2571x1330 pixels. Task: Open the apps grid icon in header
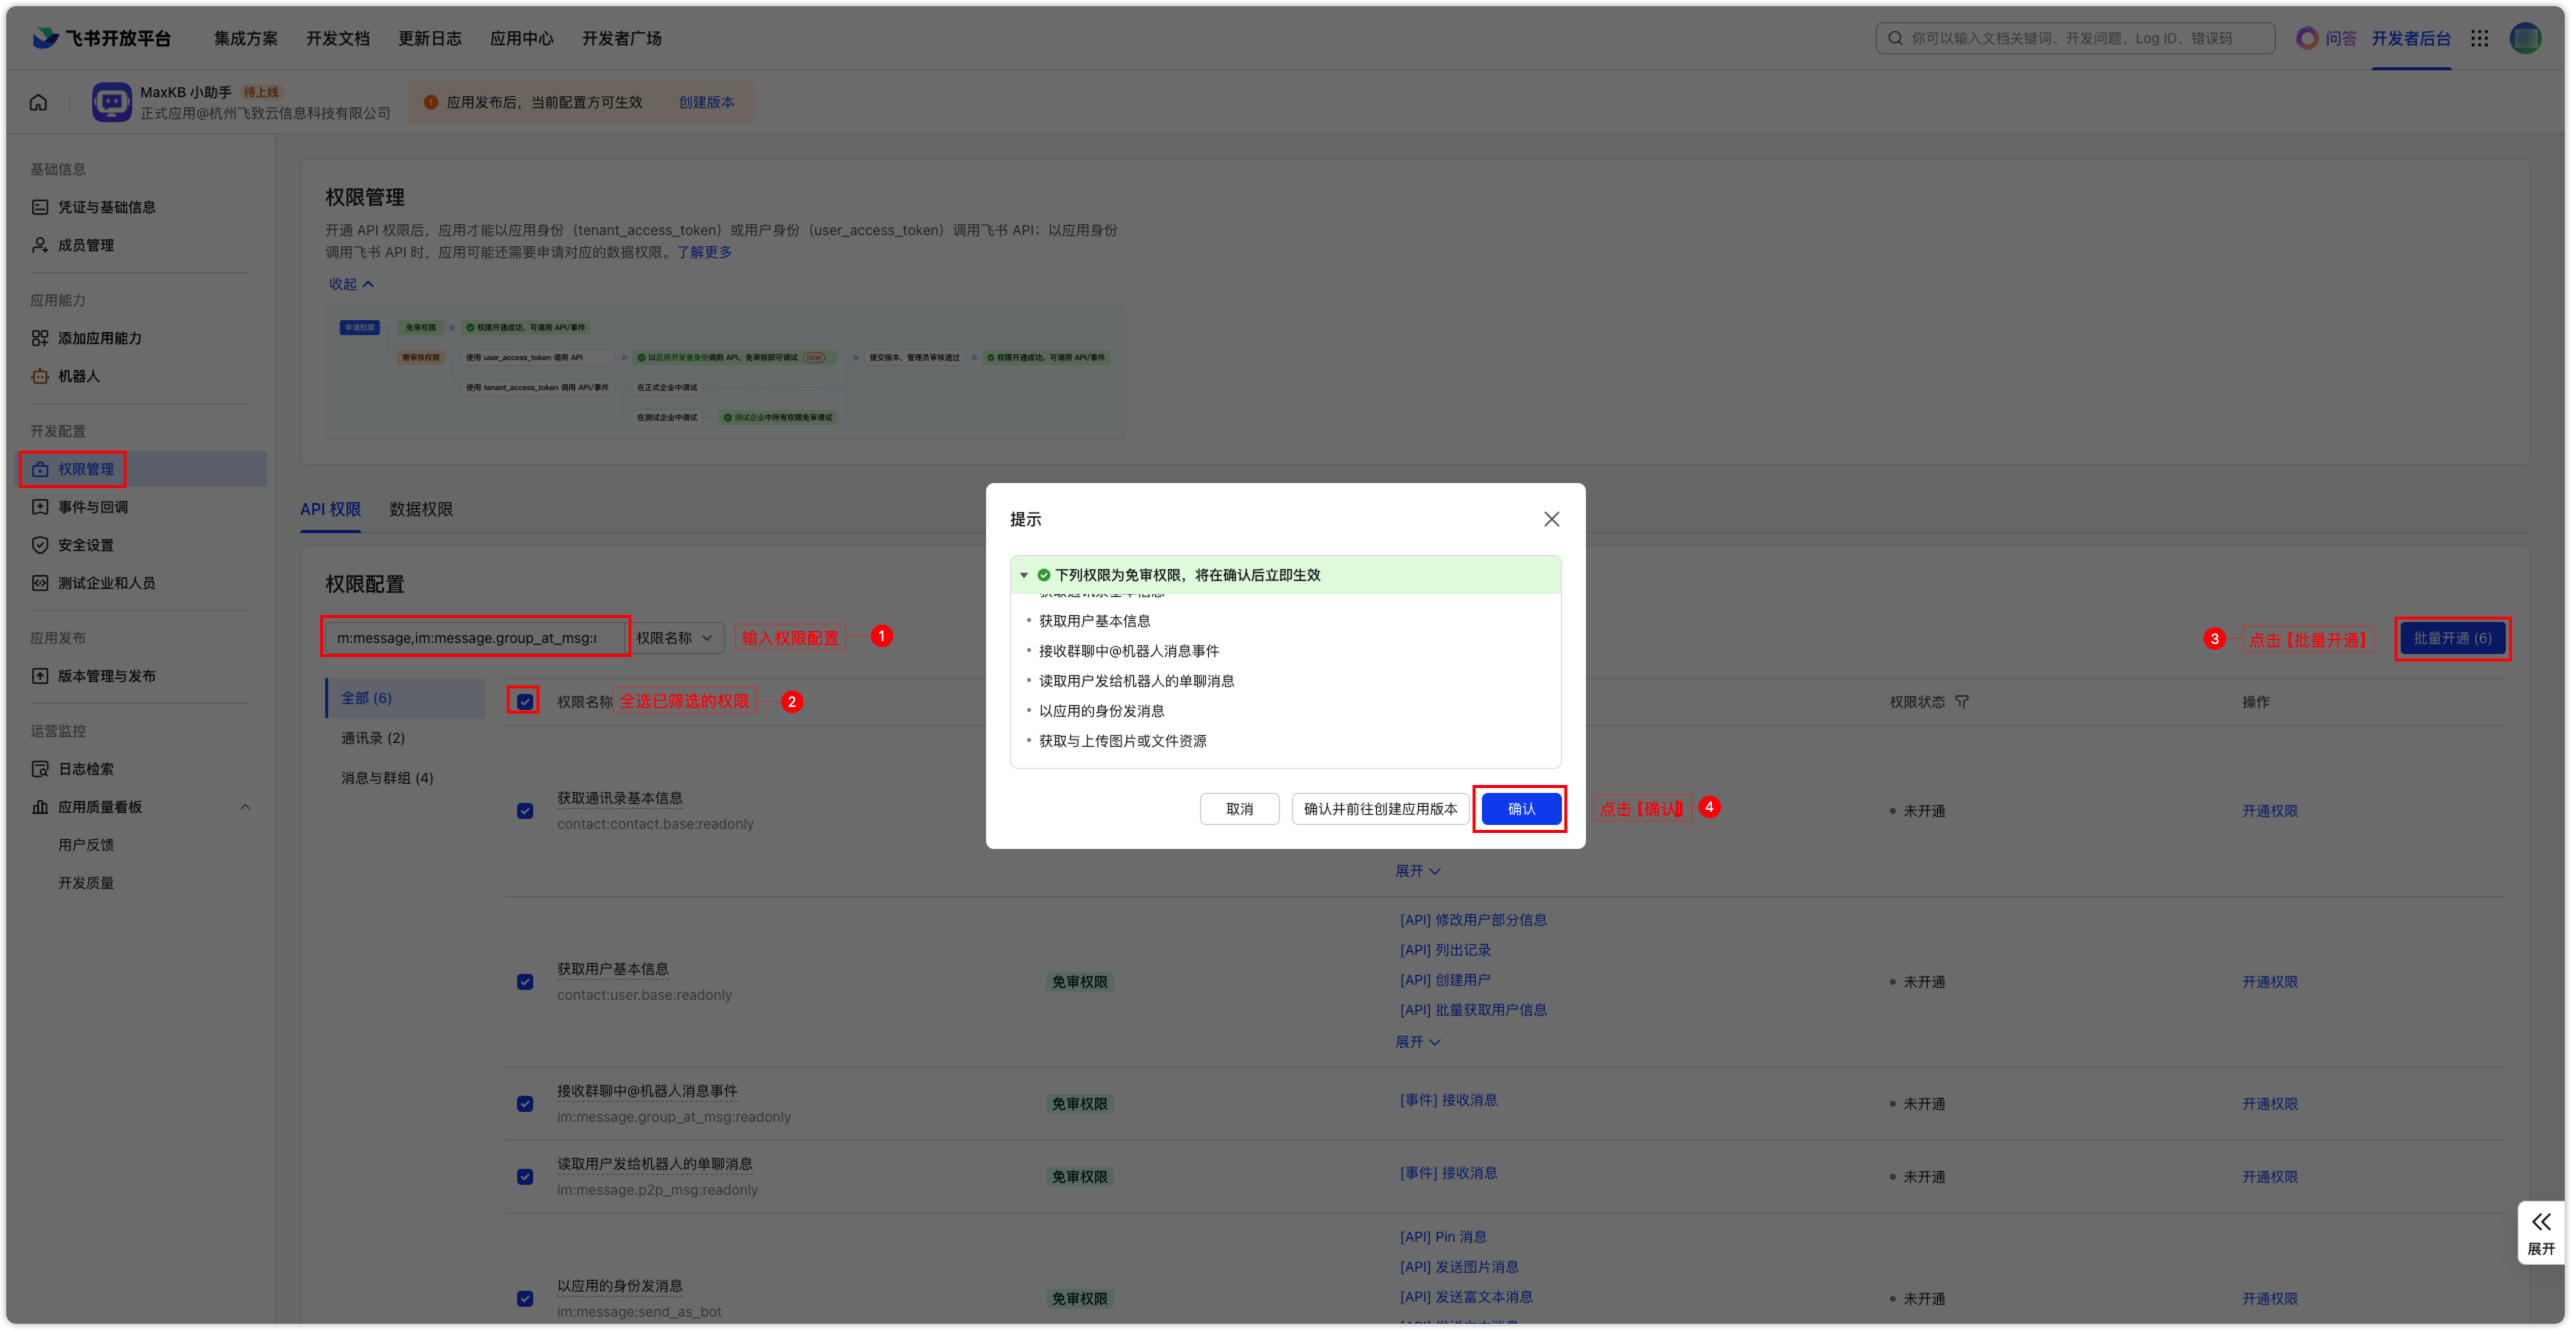point(2479,38)
